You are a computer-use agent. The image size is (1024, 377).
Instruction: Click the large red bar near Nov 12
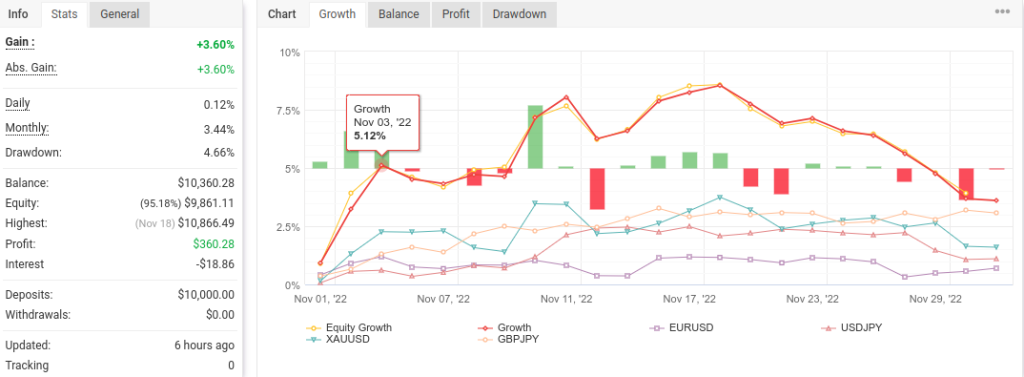[x=597, y=189]
